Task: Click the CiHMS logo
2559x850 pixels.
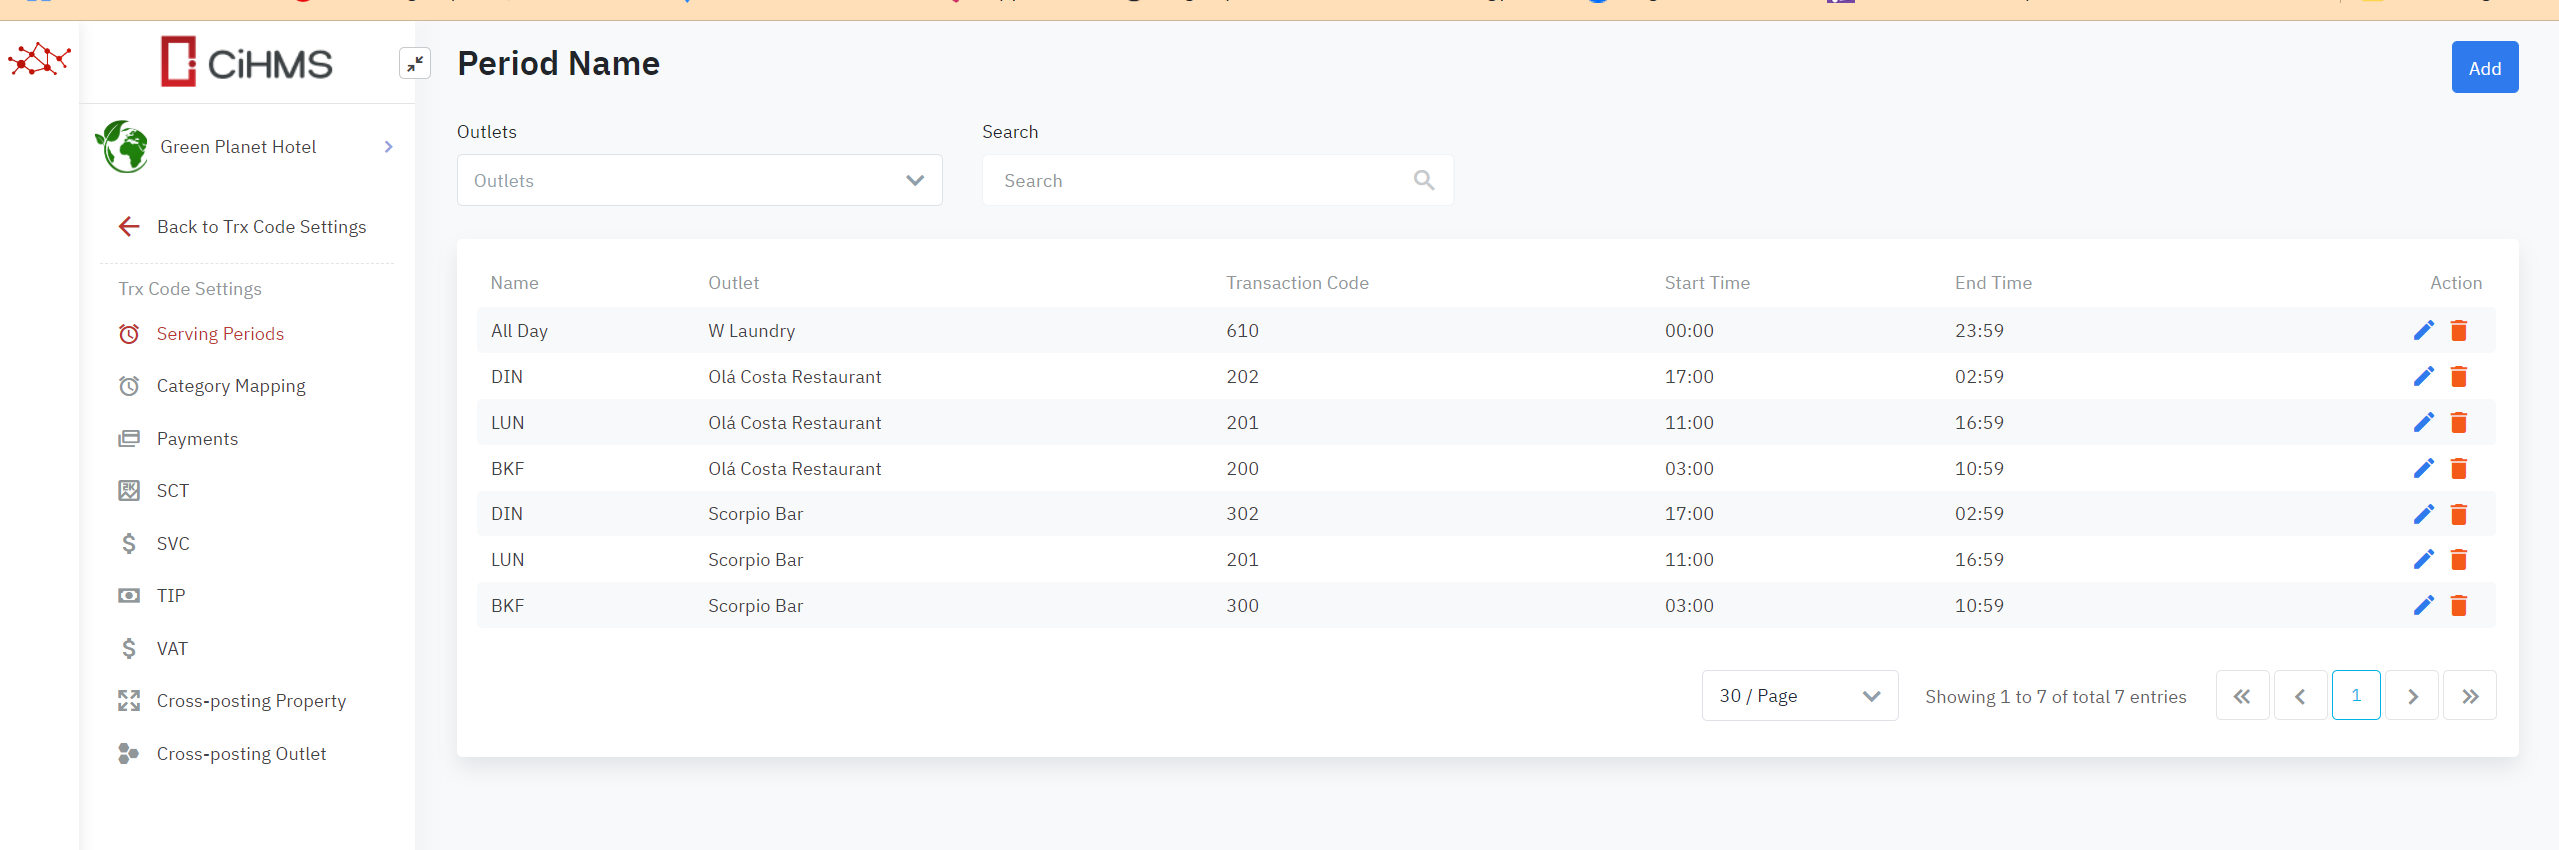Action: (247, 63)
